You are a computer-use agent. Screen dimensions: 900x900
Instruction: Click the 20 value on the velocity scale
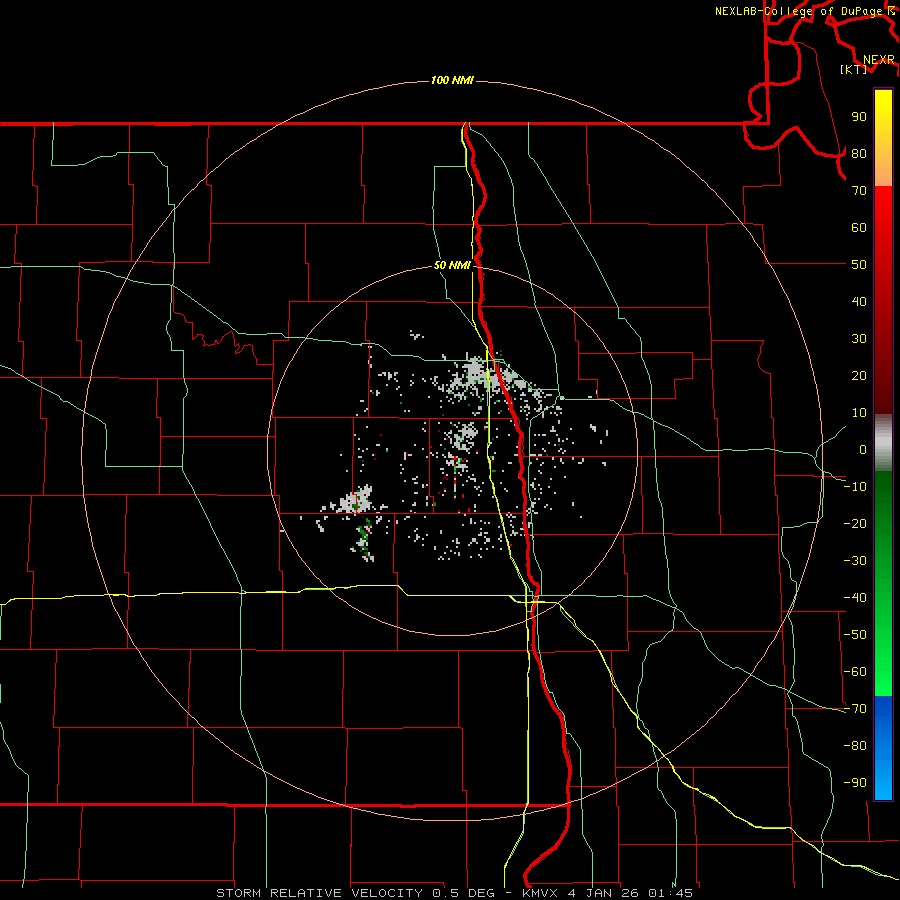(859, 375)
